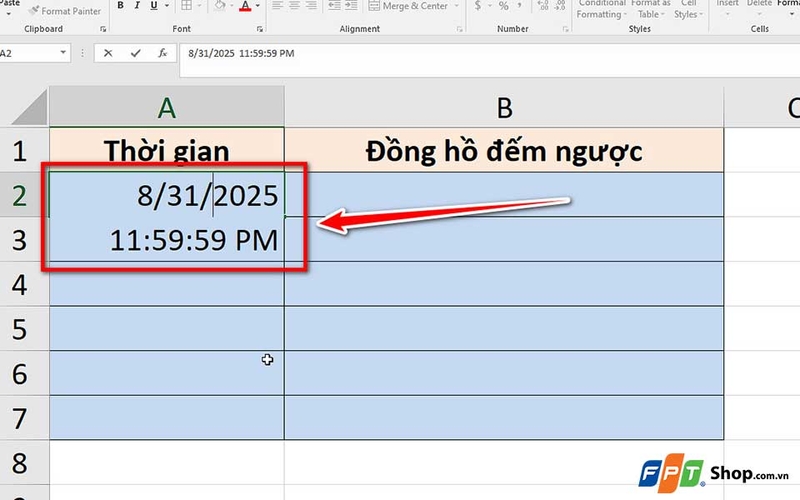Open Fill Color dropdown arrow
800x500 pixels.
click(x=232, y=6)
